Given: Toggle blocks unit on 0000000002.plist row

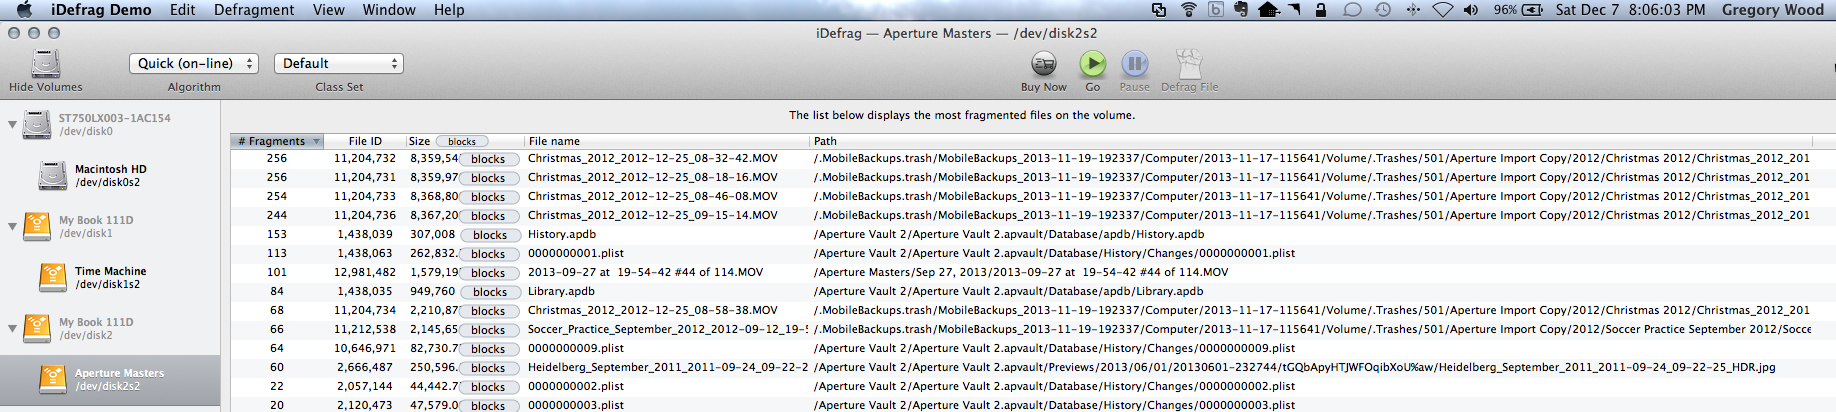Looking at the screenshot, I should 488,387.
